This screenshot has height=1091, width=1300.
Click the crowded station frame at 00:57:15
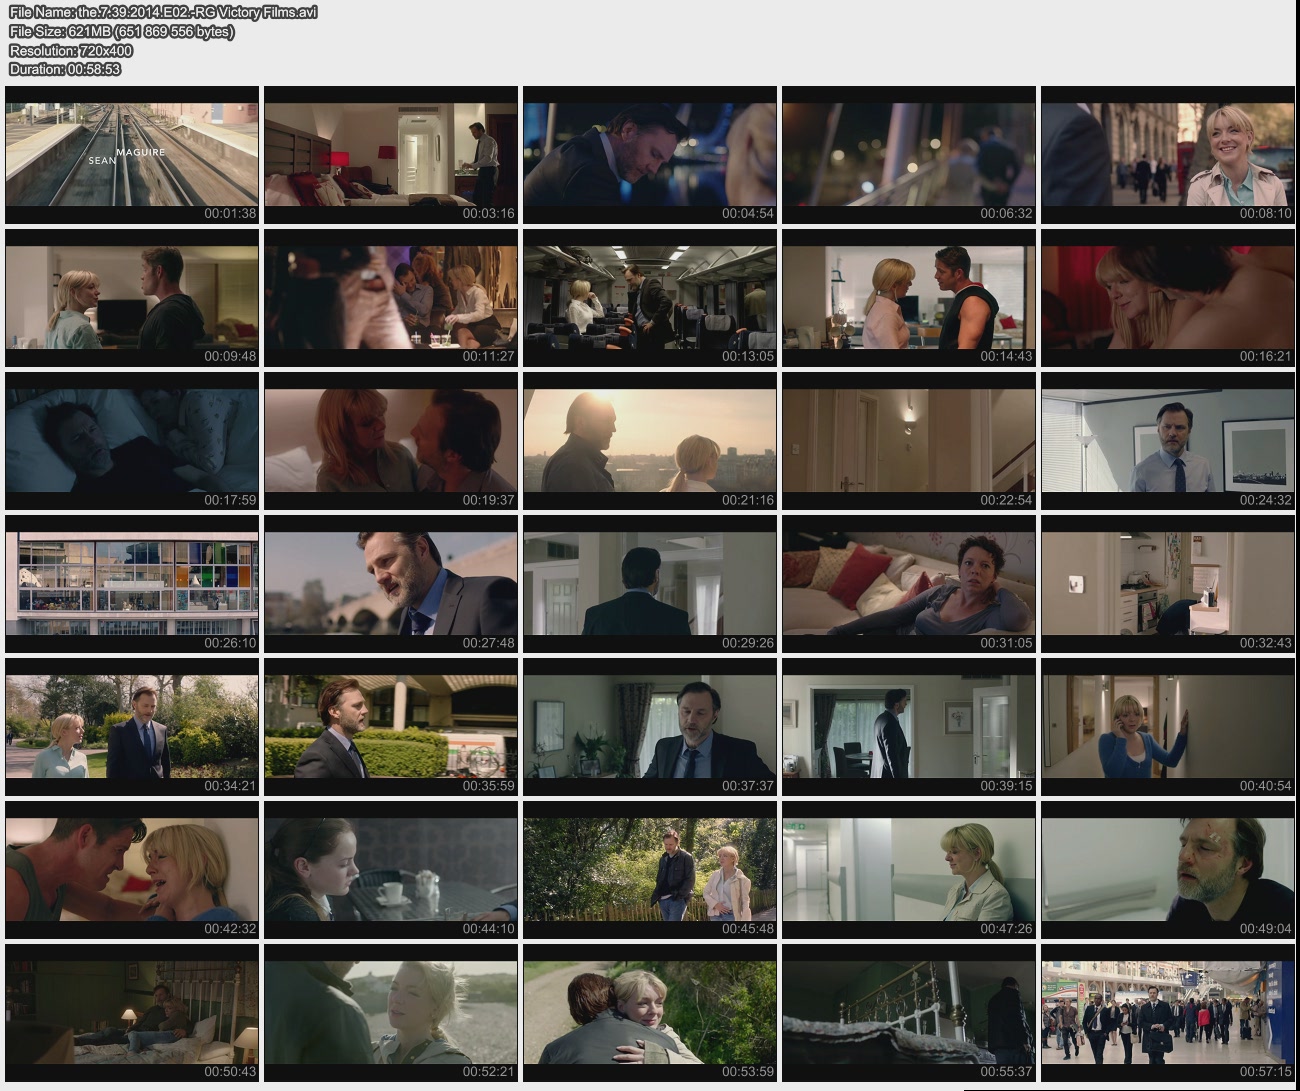click(1167, 1012)
